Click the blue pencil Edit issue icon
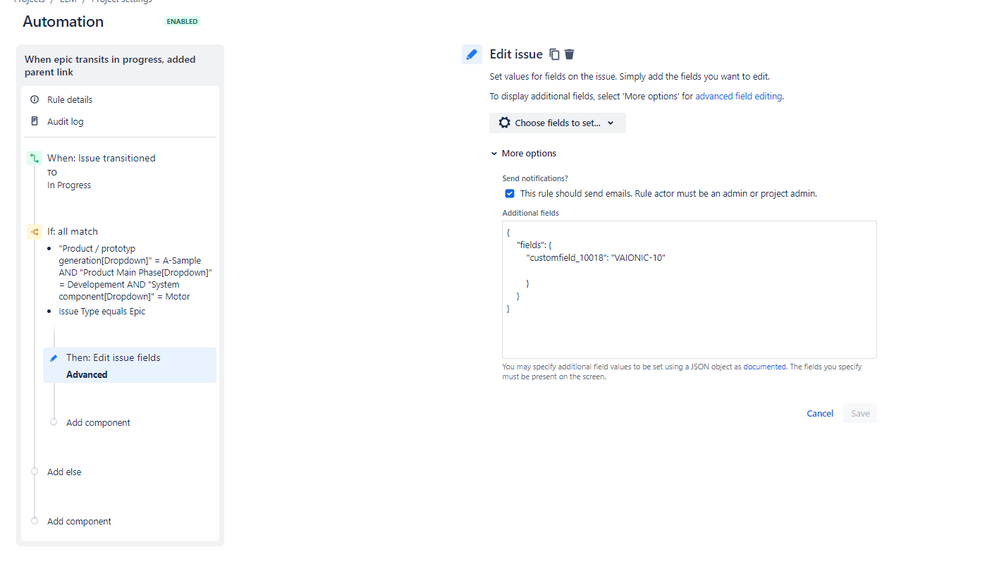Screen dimensions: 999x571 tap(471, 54)
